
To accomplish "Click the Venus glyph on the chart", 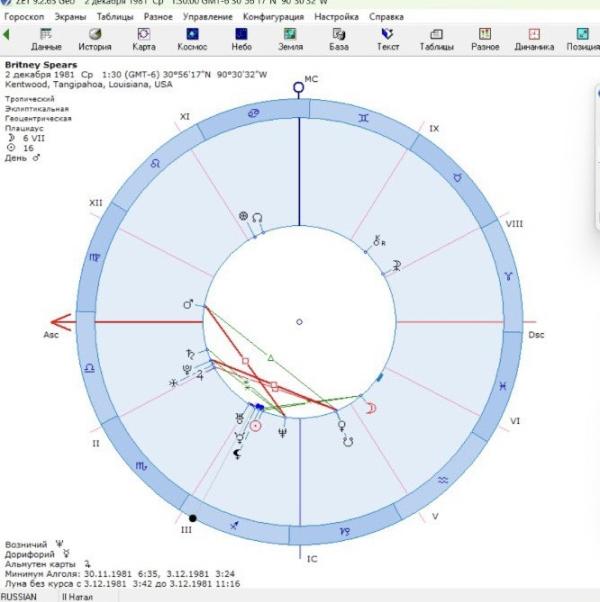I will (341, 426).
